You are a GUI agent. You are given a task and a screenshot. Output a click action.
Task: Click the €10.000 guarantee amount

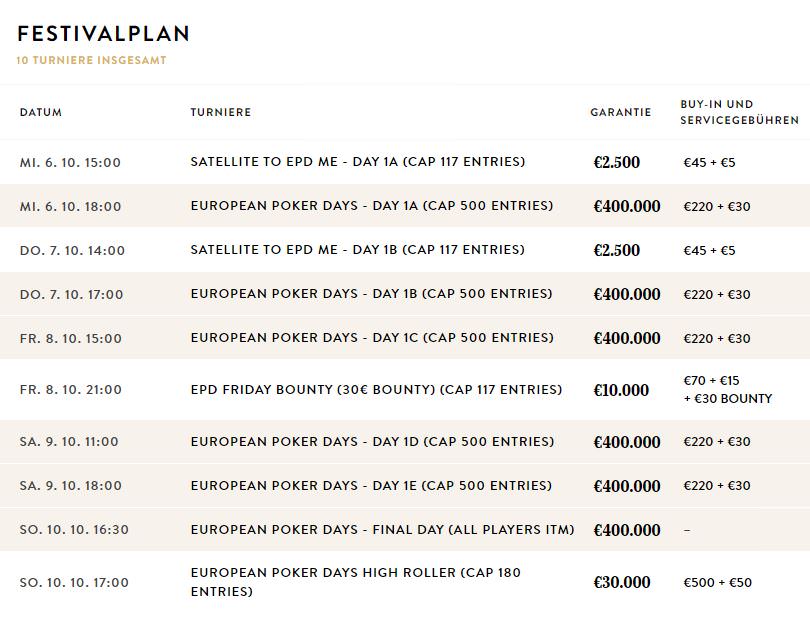click(x=621, y=390)
